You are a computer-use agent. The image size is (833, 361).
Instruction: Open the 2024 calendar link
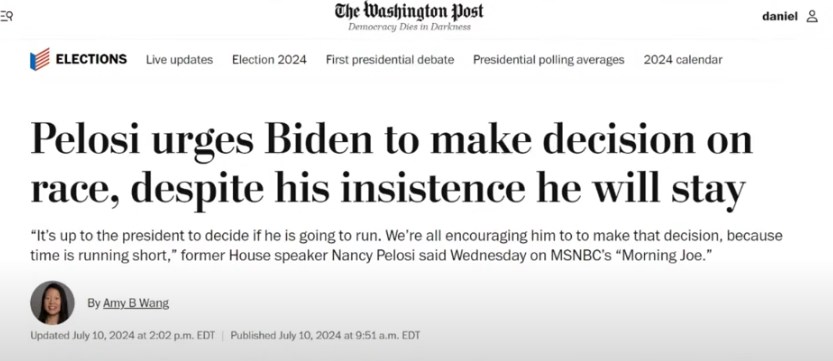(x=683, y=59)
